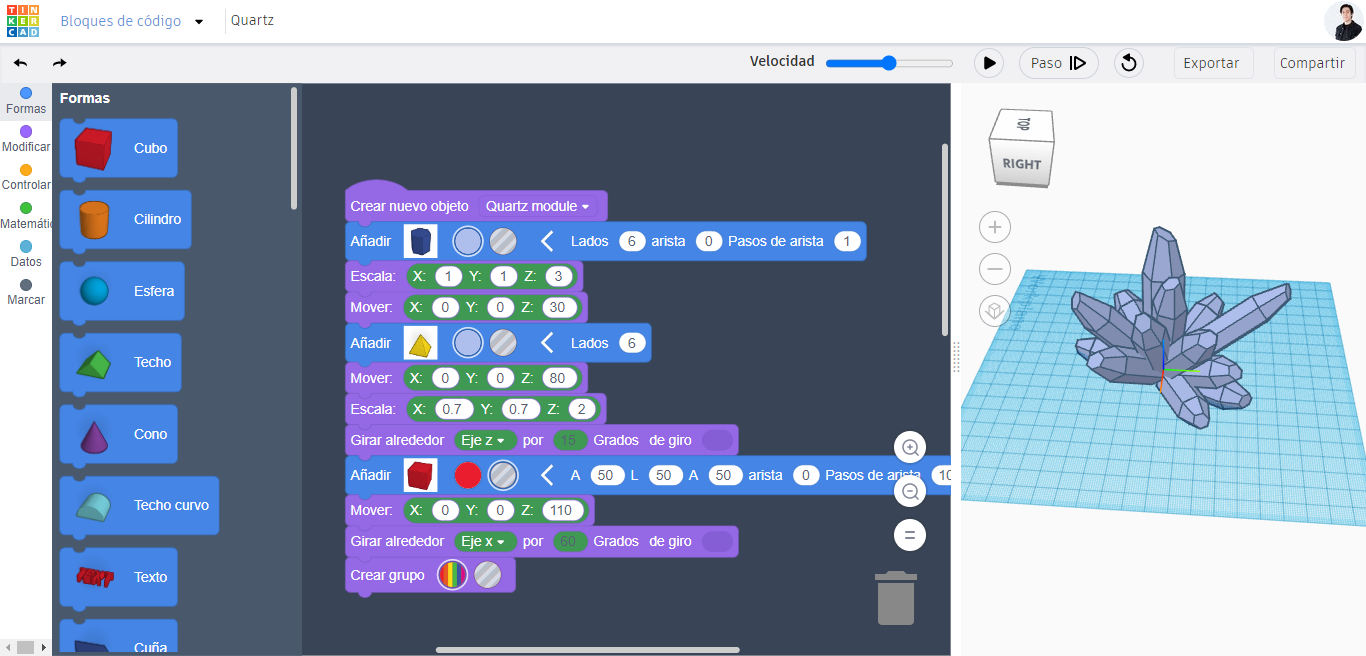The image size is (1366, 656).
Task: Select the Formas category
Action: click(x=26, y=101)
